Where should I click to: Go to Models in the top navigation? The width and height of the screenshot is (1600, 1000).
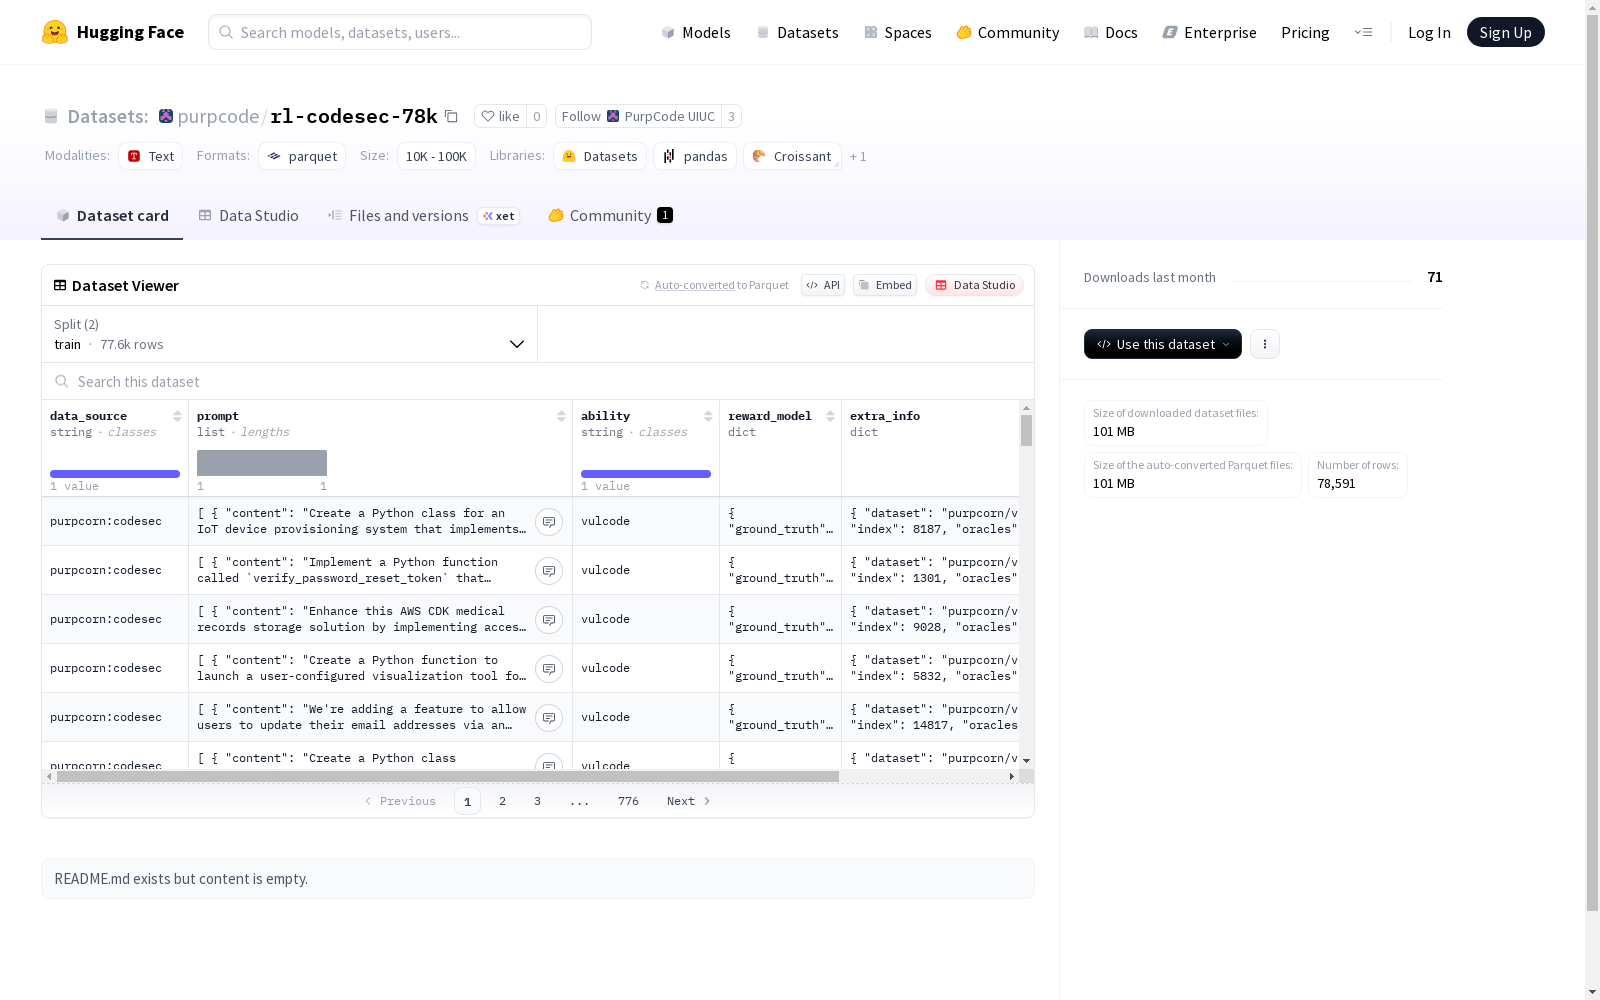coord(696,32)
